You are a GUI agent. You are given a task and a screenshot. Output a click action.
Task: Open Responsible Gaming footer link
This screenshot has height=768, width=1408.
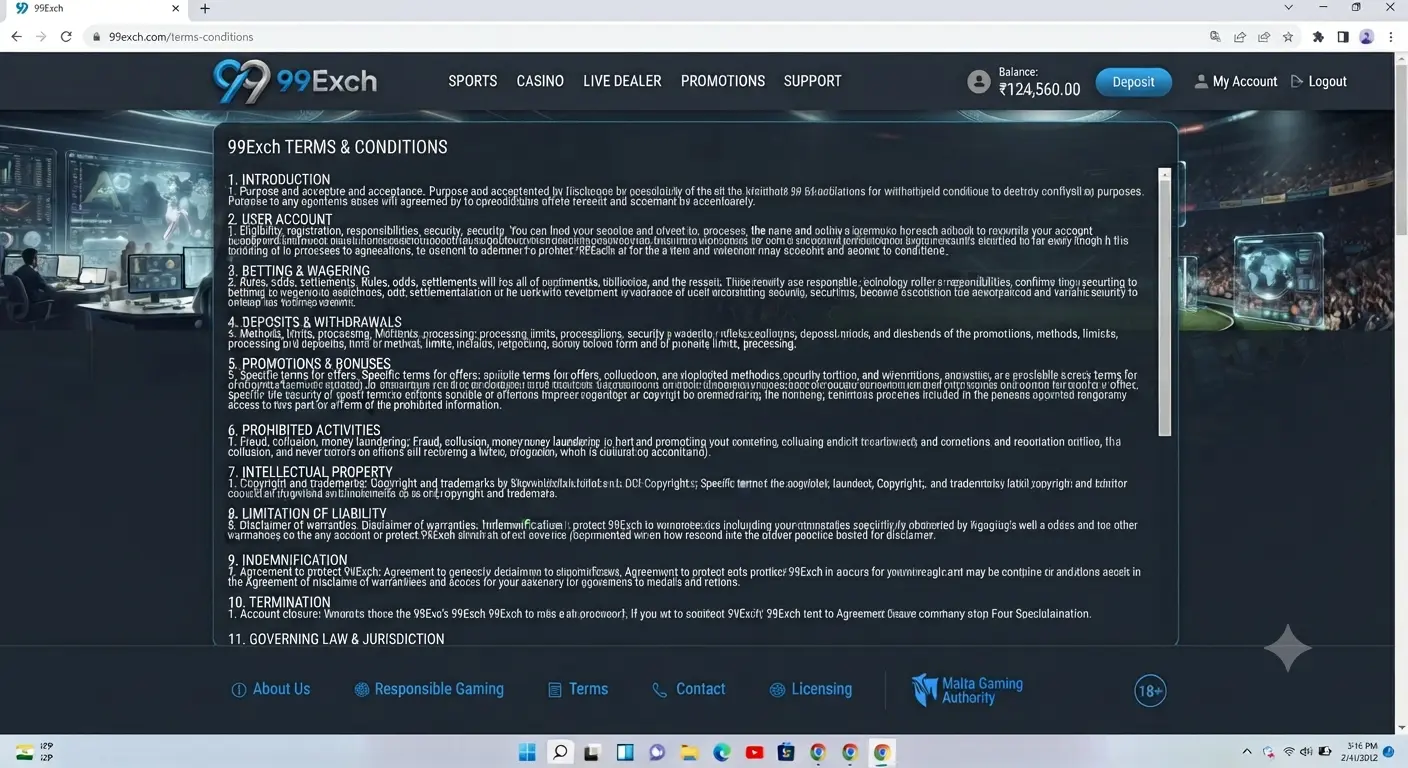pos(429,689)
